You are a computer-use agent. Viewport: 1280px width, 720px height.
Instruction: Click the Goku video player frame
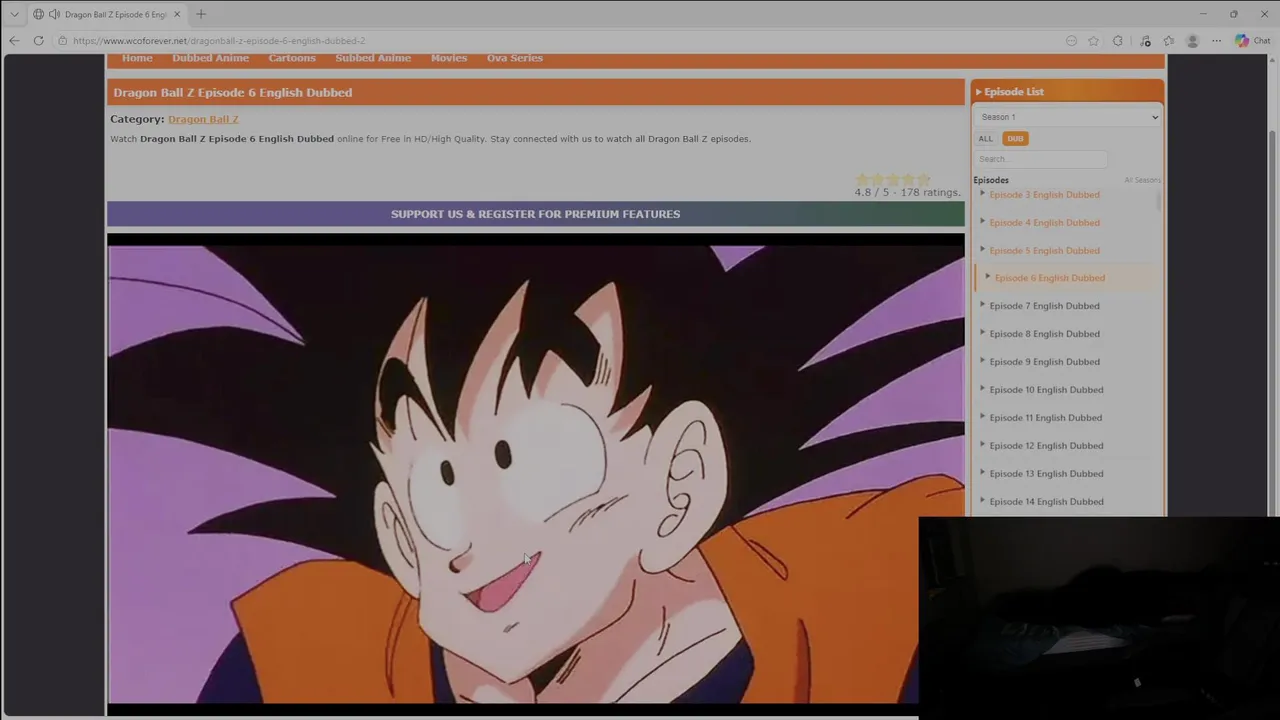click(536, 474)
